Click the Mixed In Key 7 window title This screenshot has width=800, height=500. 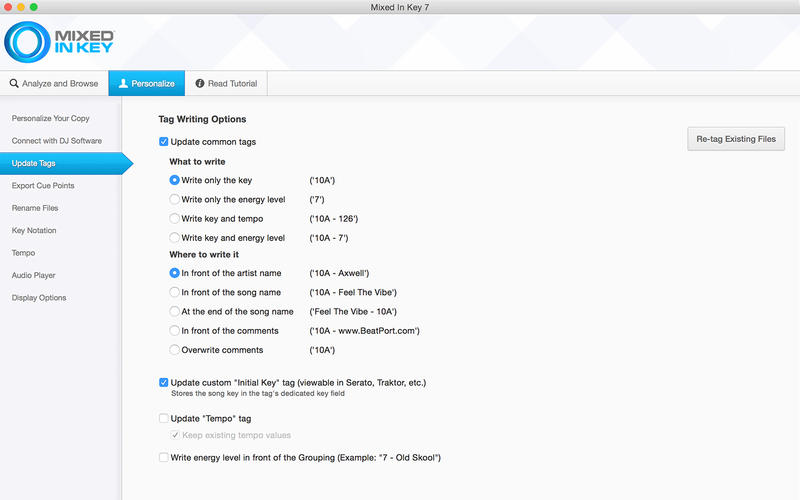[x=399, y=7]
